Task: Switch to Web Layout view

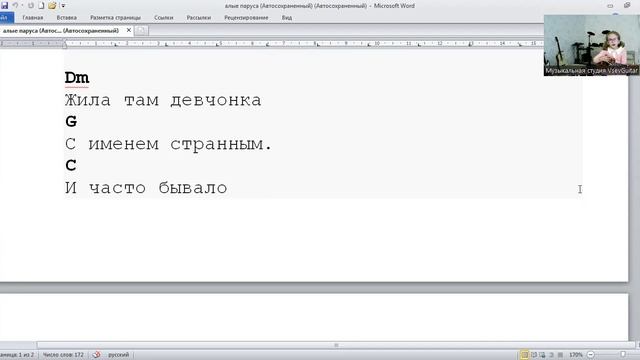Action: [542, 355]
